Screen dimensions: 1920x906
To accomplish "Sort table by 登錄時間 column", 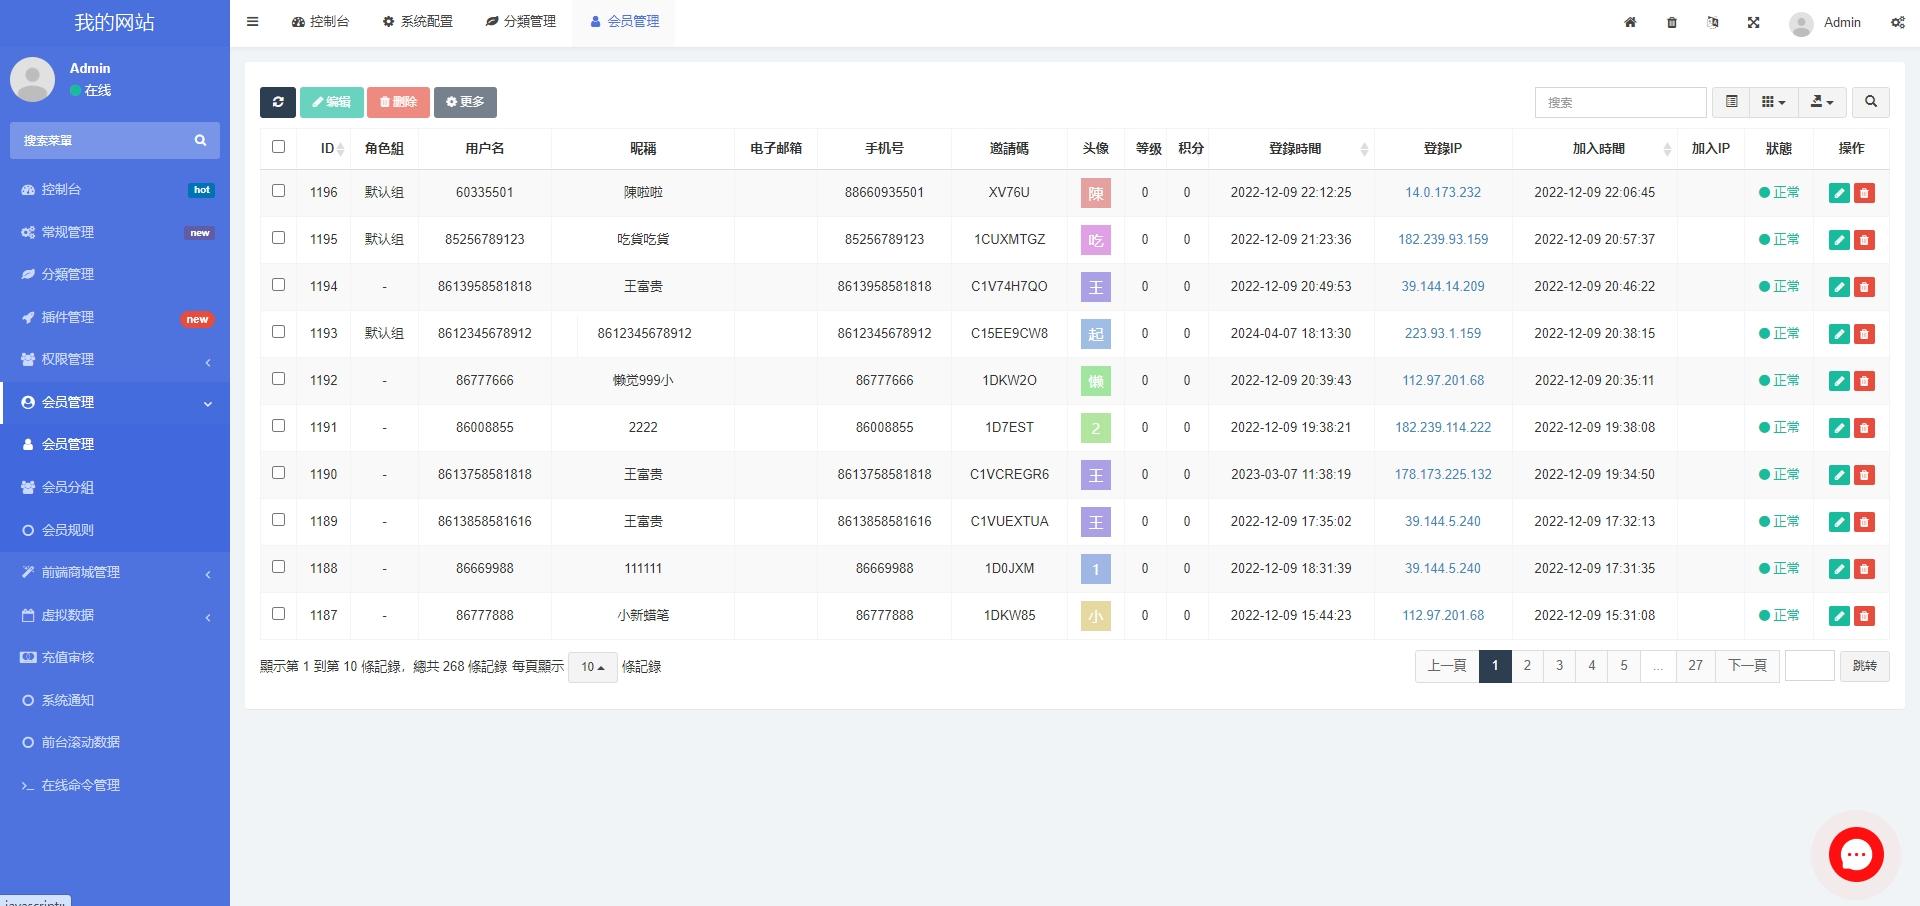I will click(x=1291, y=149).
